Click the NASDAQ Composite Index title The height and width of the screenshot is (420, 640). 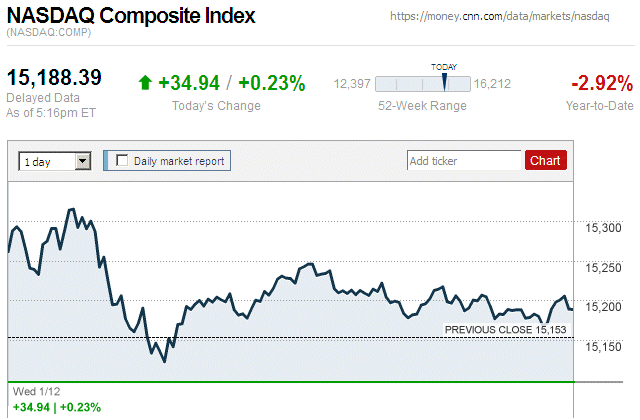130,17
